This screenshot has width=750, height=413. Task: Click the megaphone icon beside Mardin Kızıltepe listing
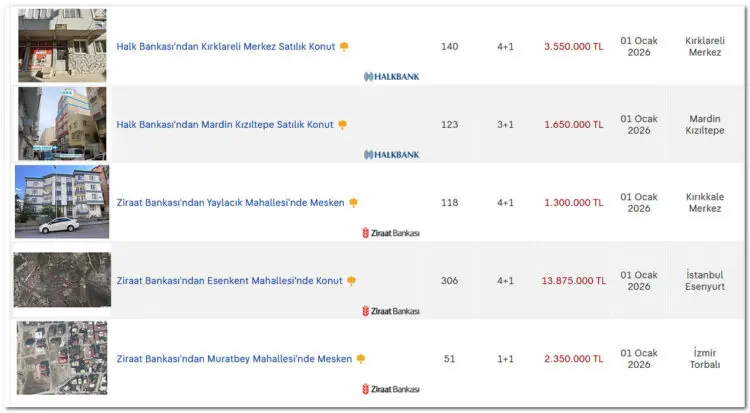[342, 125]
